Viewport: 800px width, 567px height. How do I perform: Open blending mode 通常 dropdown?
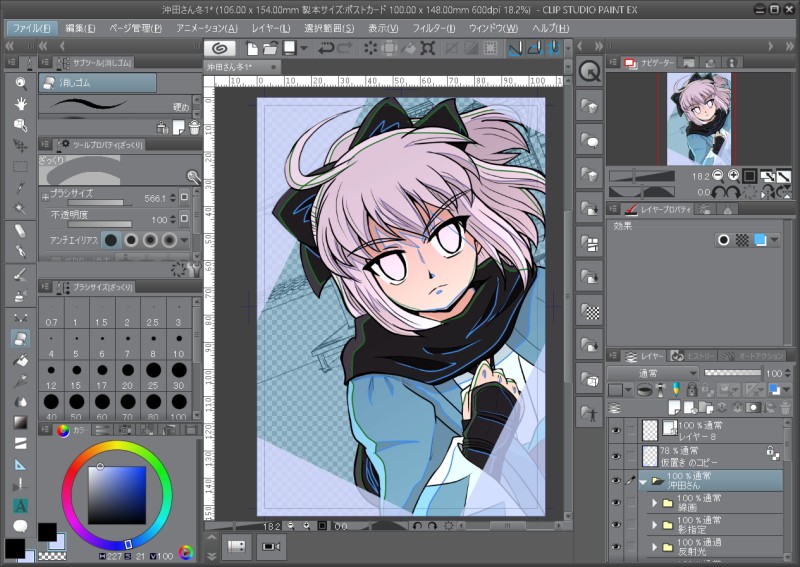653,373
